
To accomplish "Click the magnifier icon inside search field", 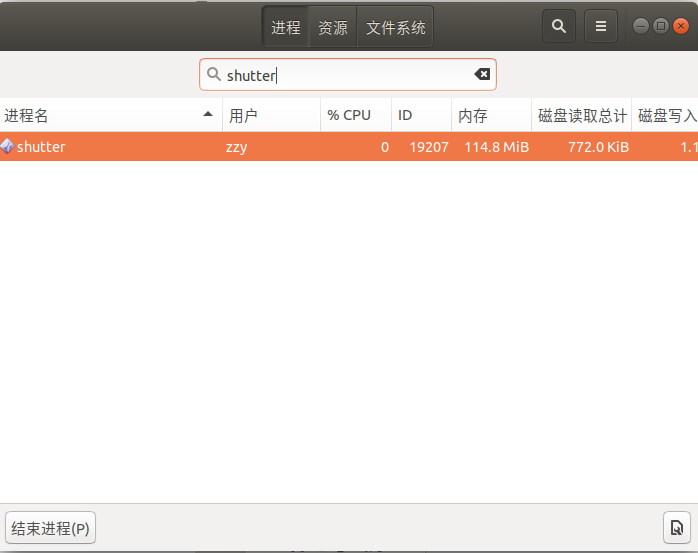I will point(214,74).
